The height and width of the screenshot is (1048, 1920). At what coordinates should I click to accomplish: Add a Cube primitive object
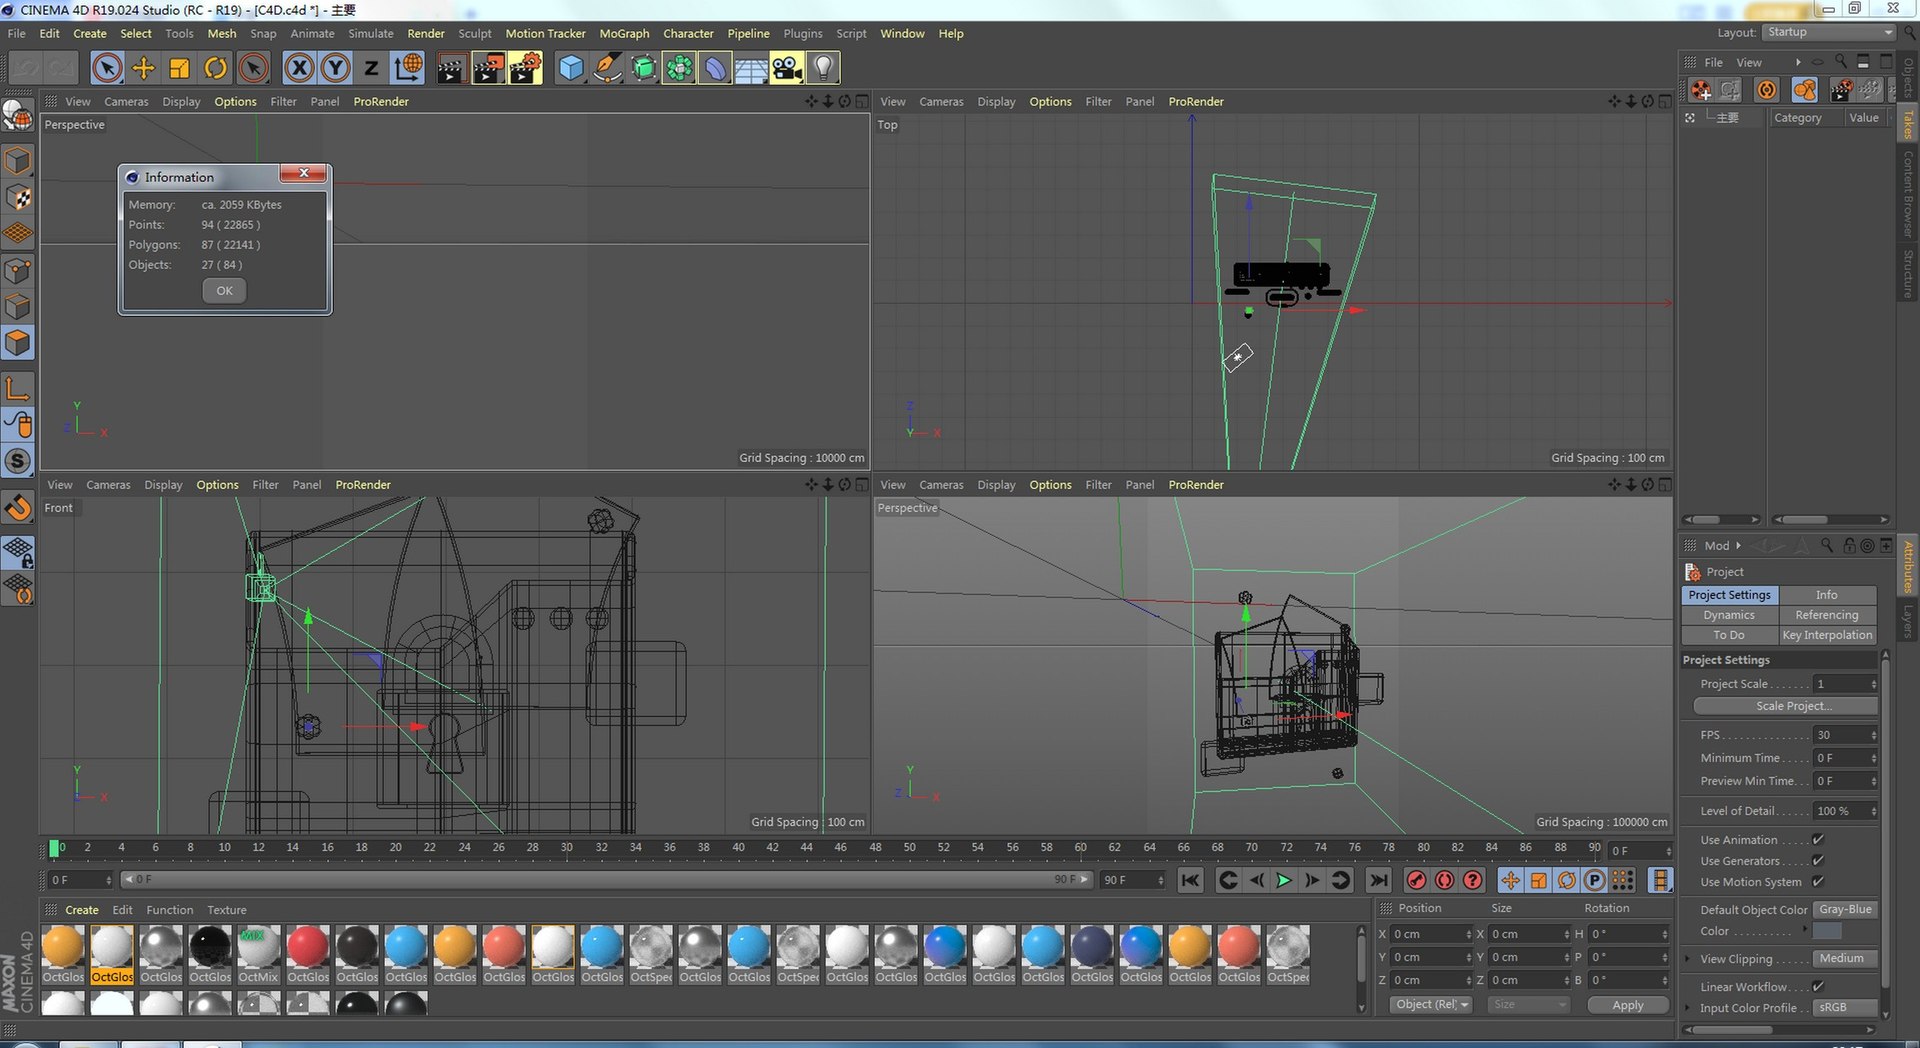pos(570,68)
